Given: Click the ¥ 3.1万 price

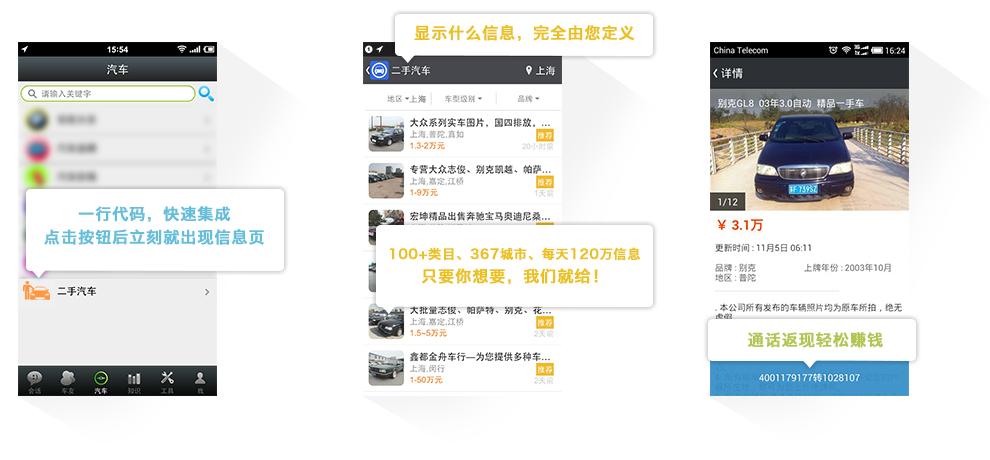Looking at the screenshot, I should point(740,225).
